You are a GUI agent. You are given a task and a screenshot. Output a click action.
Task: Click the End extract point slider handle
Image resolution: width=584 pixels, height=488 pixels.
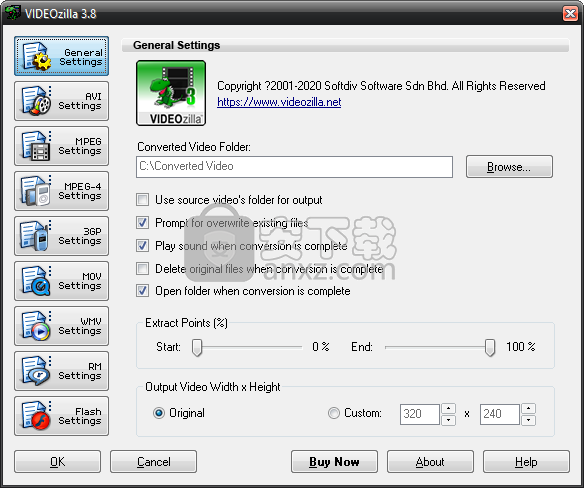pos(490,348)
